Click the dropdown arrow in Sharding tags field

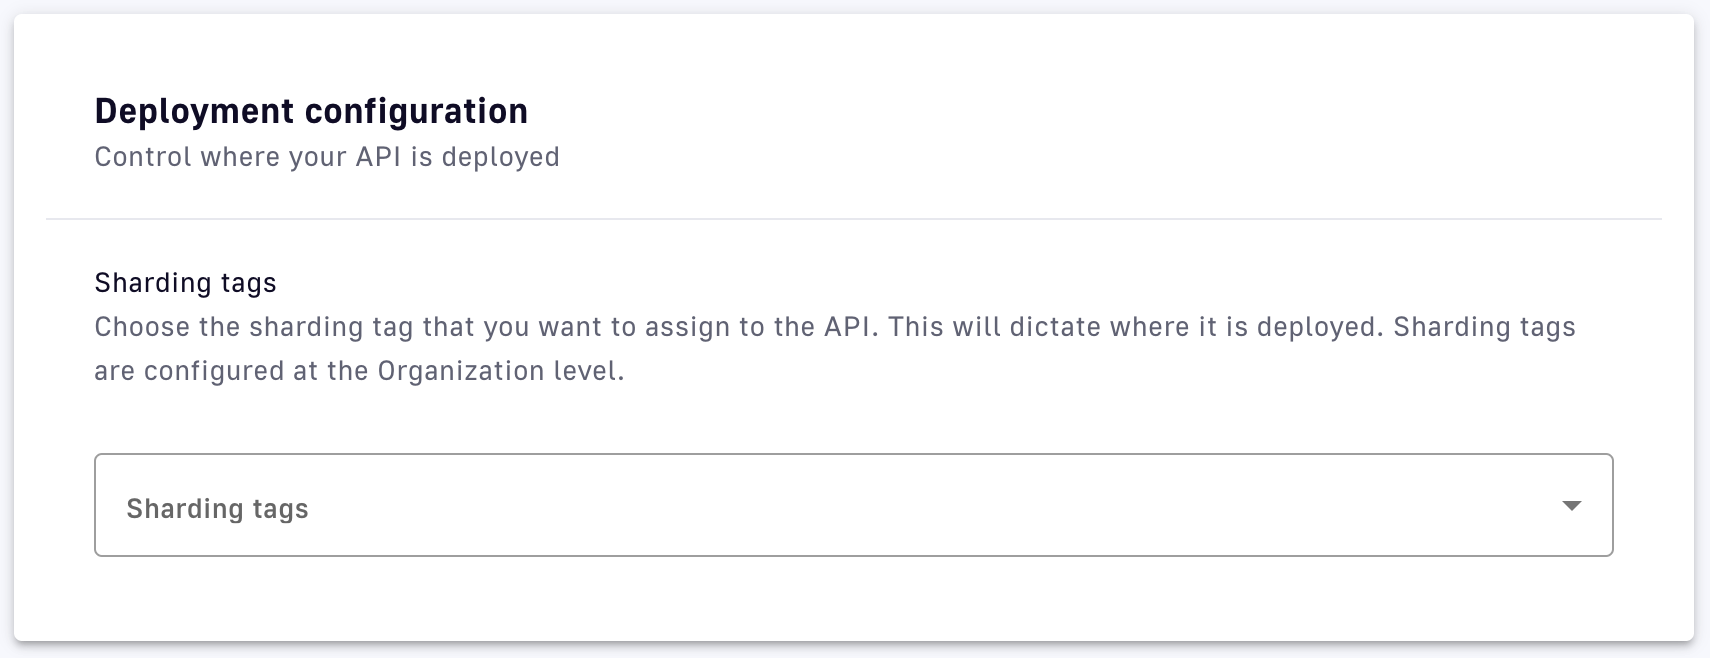click(x=1571, y=506)
